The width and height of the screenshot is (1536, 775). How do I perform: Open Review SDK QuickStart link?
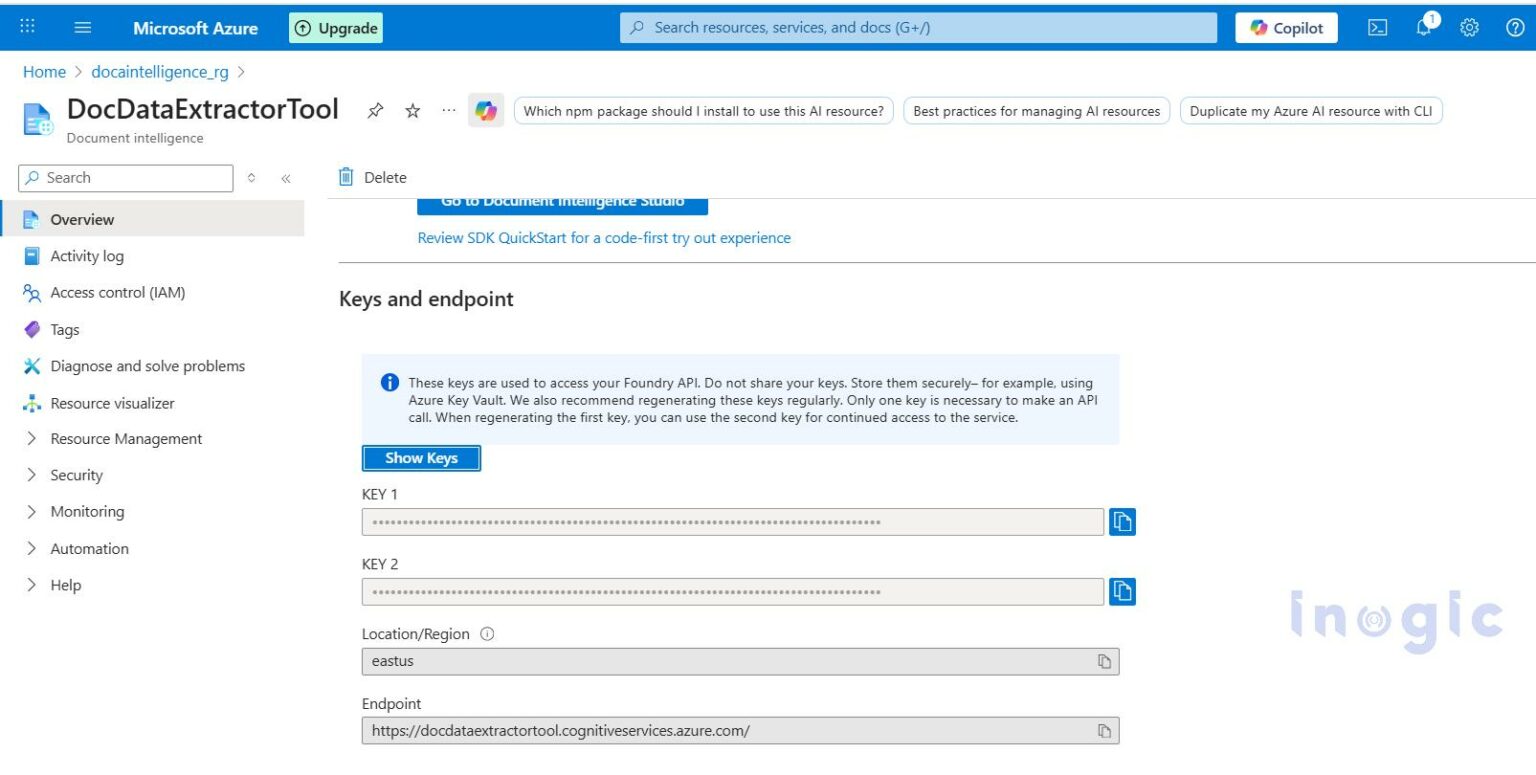click(604, 238)
